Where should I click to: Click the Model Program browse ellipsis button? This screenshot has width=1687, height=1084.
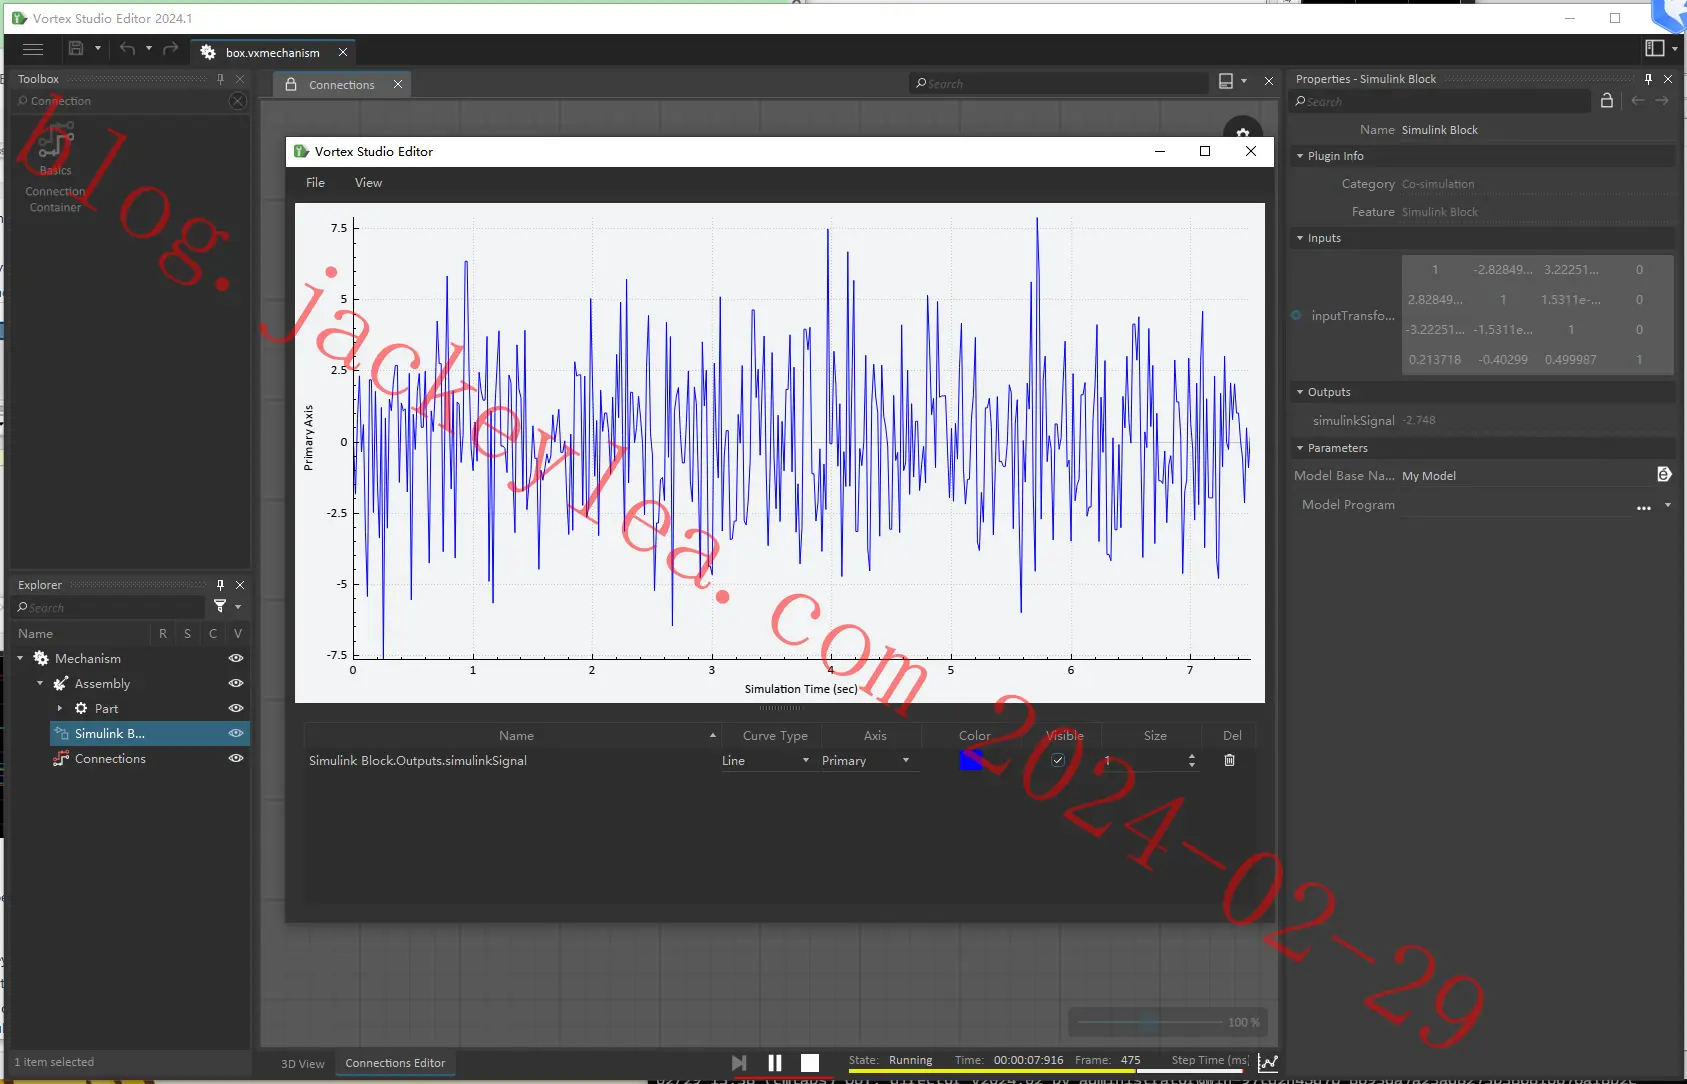pos(1643,507)
